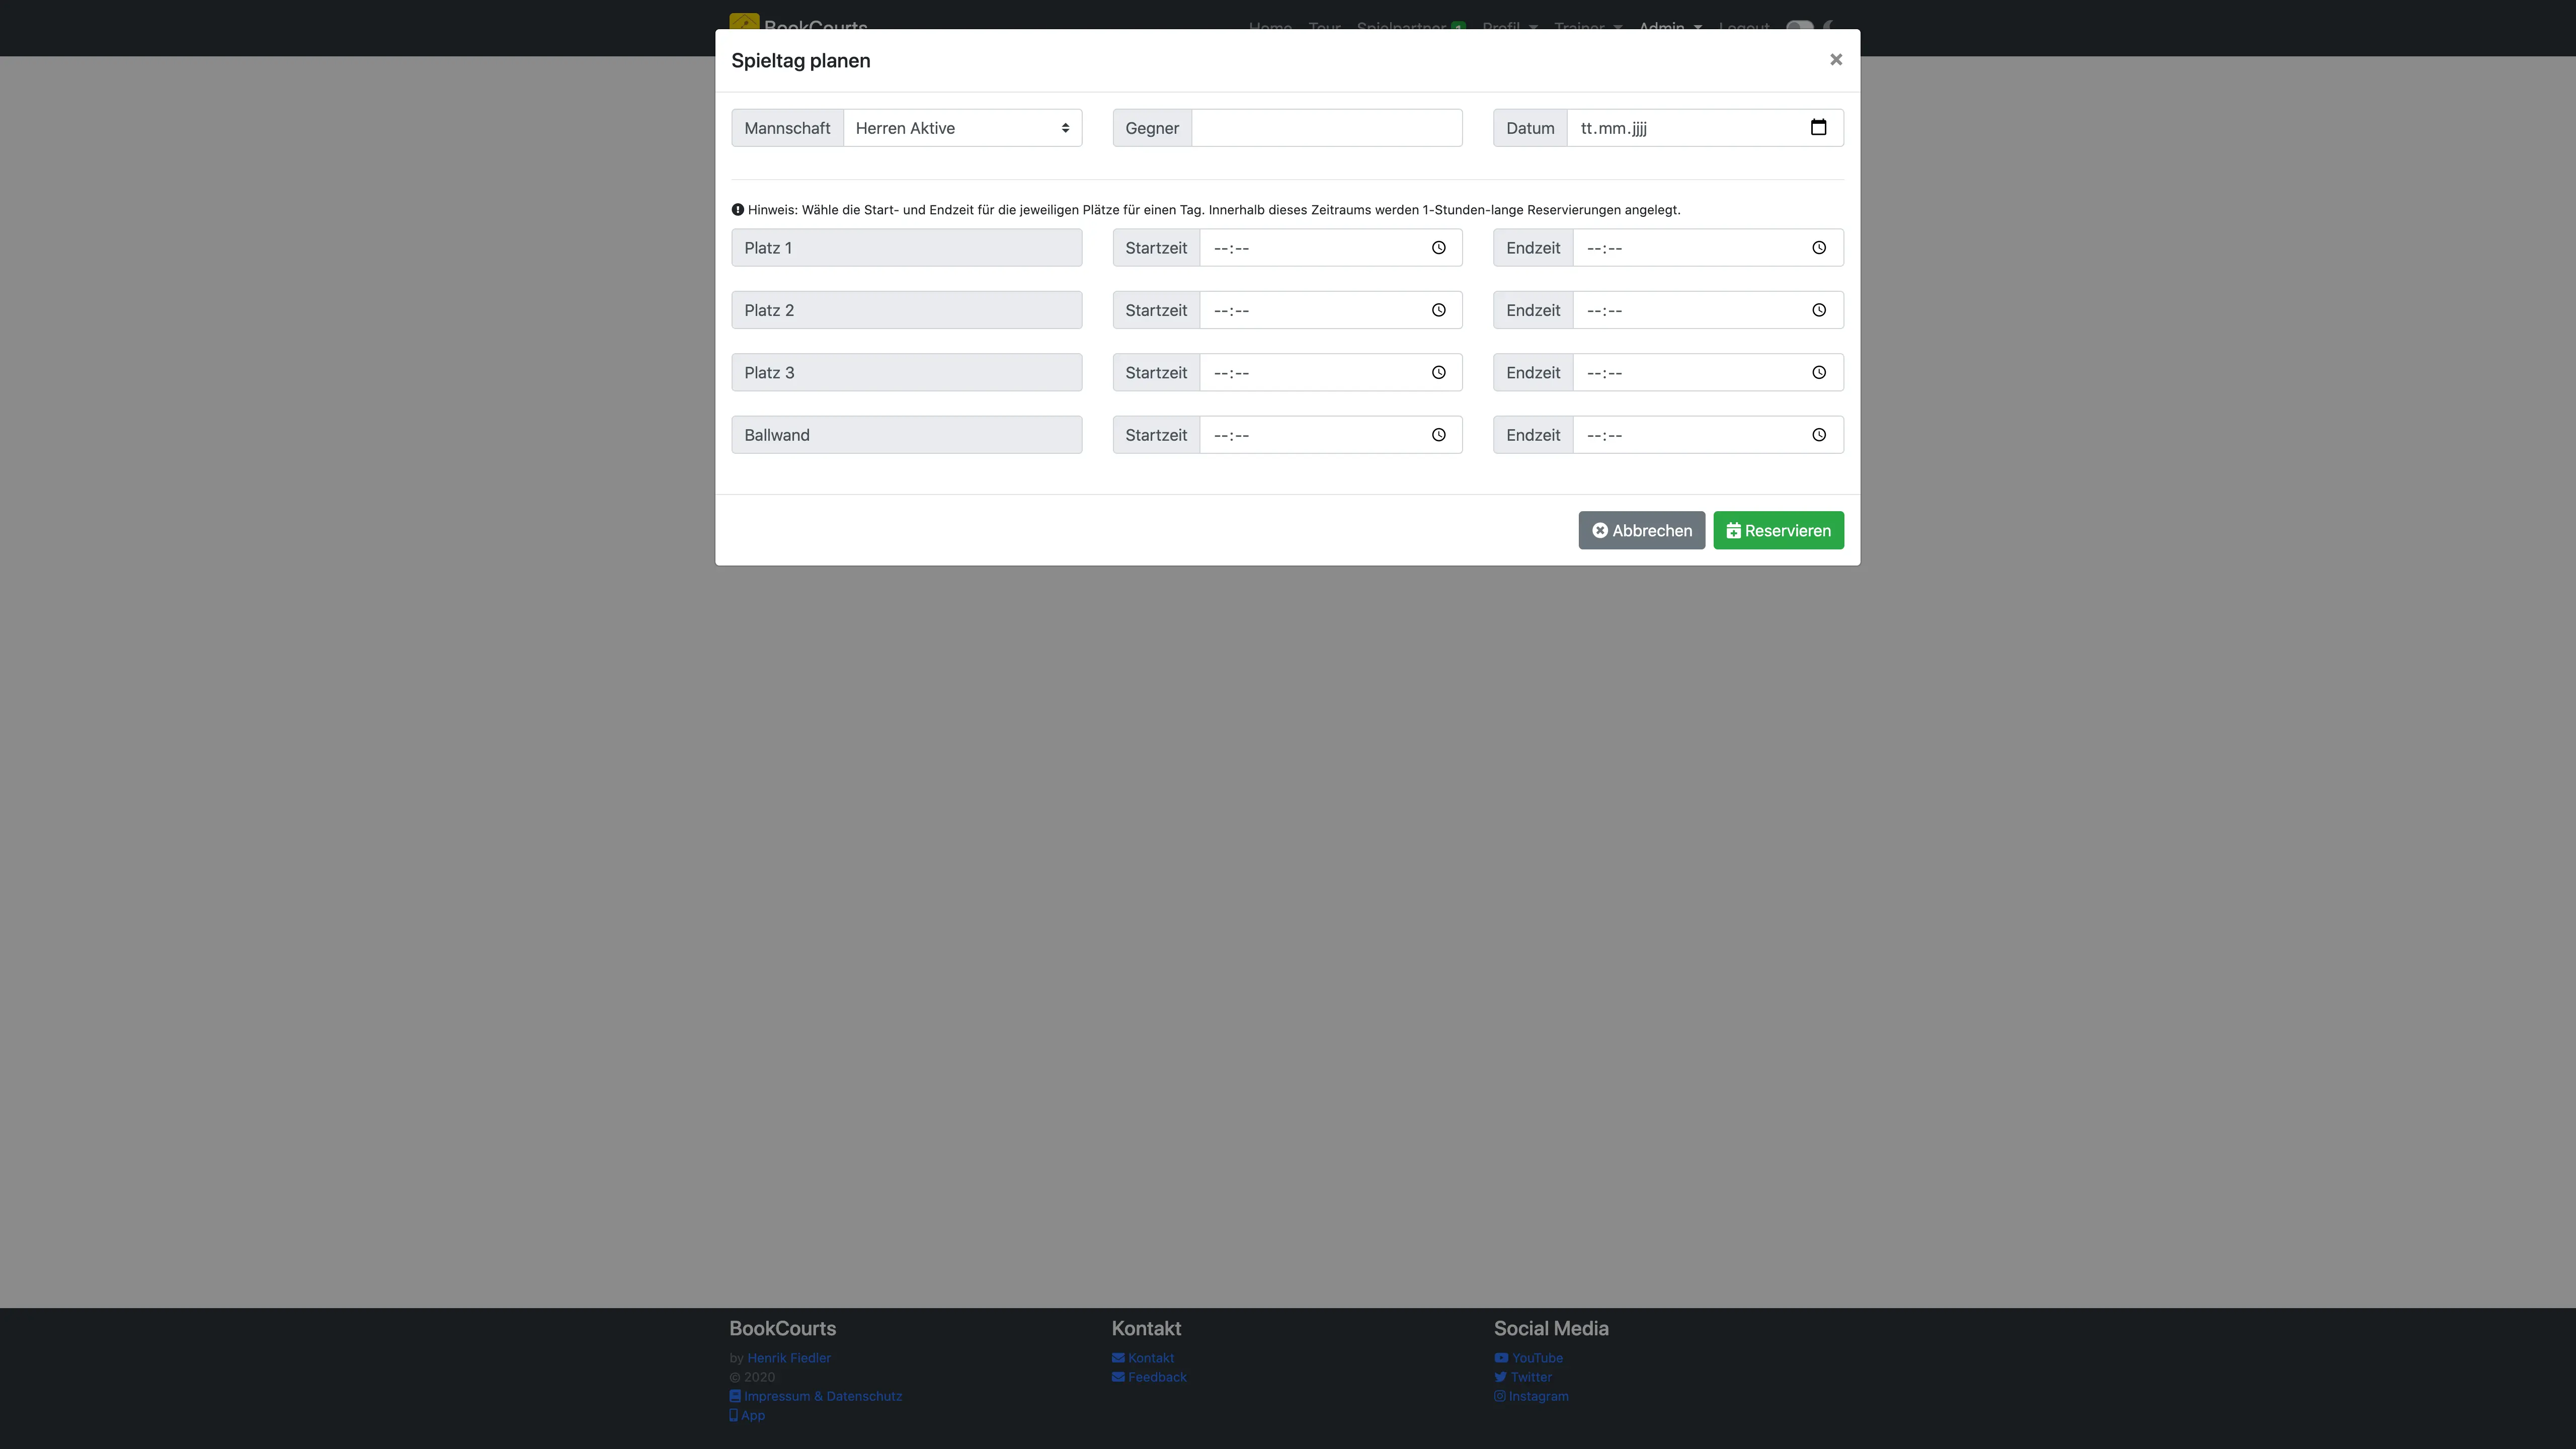This screenshot has width=2576, height=1449.
Task: Click the Platz 3 Startzeit time field
Action: (1310, 373)
